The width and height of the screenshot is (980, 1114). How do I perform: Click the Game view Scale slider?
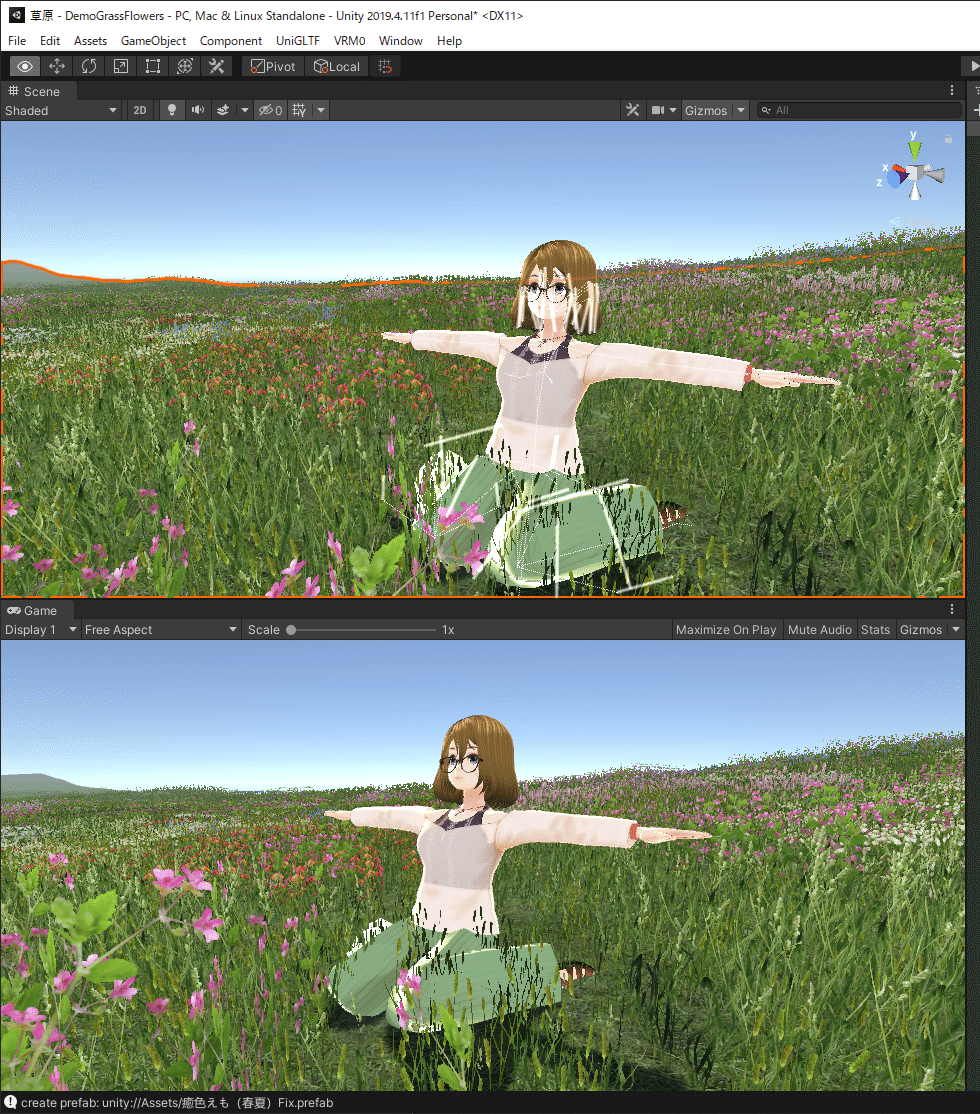[362, 629]
